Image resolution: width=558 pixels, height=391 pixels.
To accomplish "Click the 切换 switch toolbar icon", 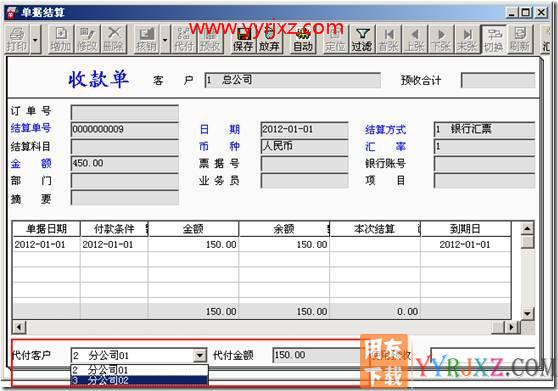I will pyautogui.click(x=494, y=39).
